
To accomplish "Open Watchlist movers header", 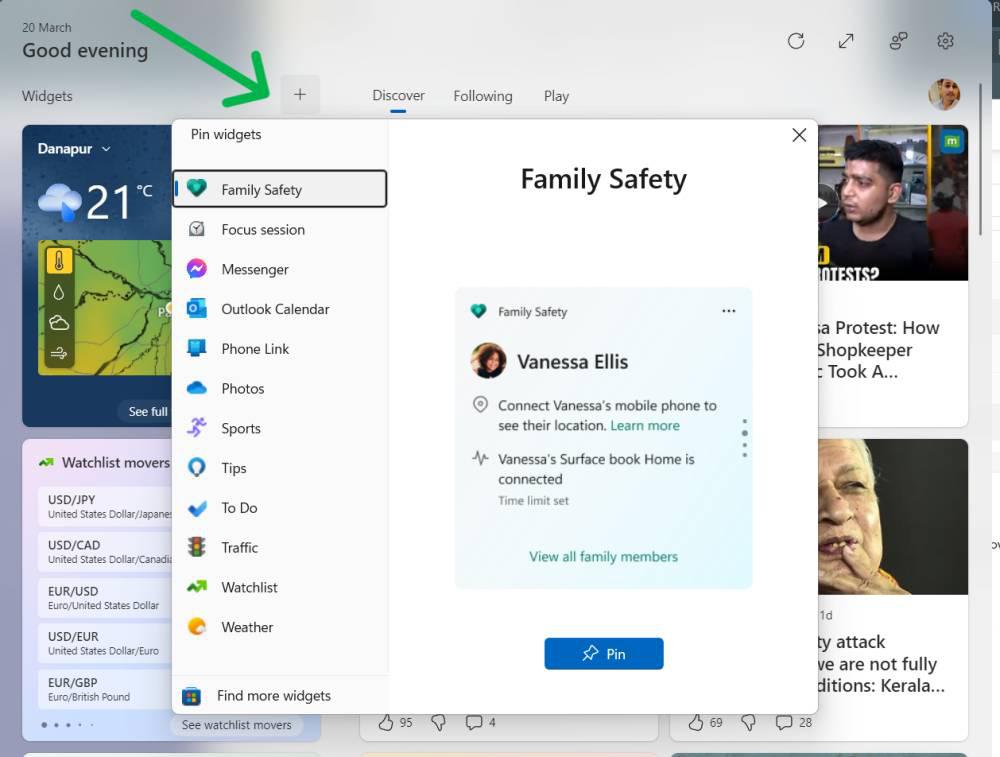I will click(104, 462).
